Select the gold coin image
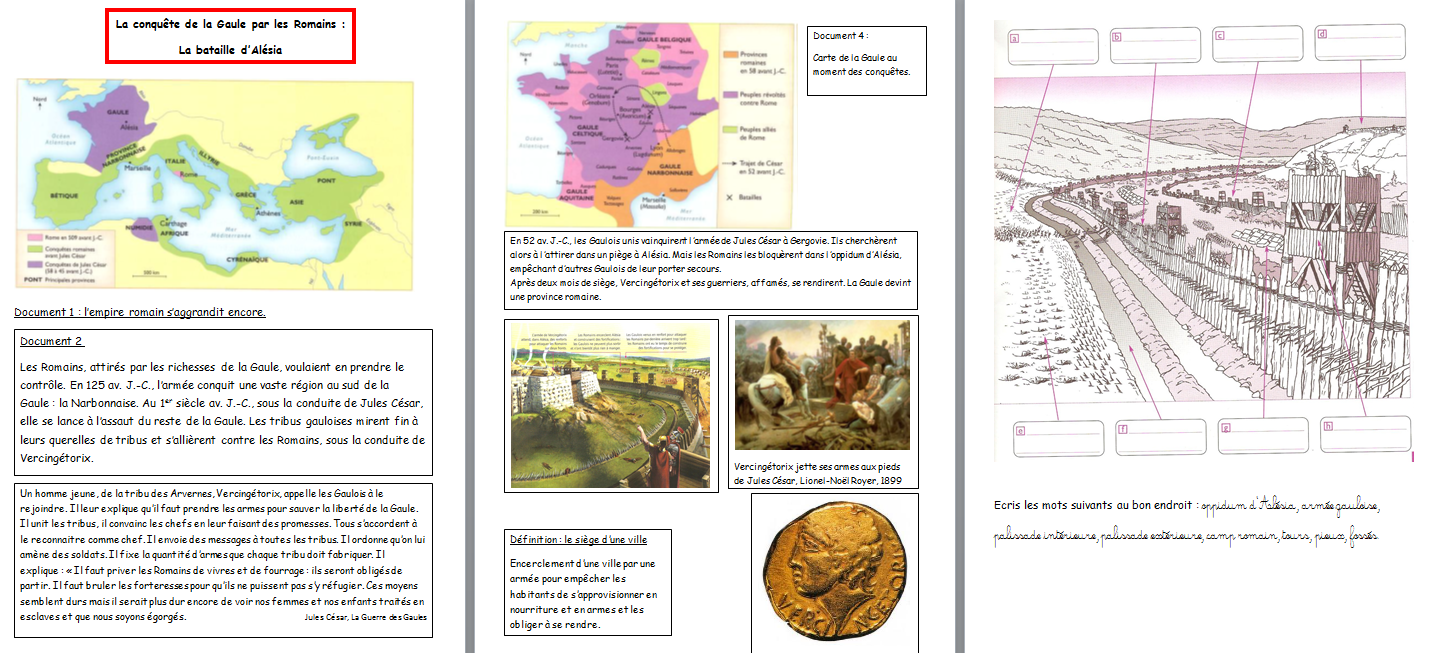The image size is (1431, 653). click(x=834, y=571)
